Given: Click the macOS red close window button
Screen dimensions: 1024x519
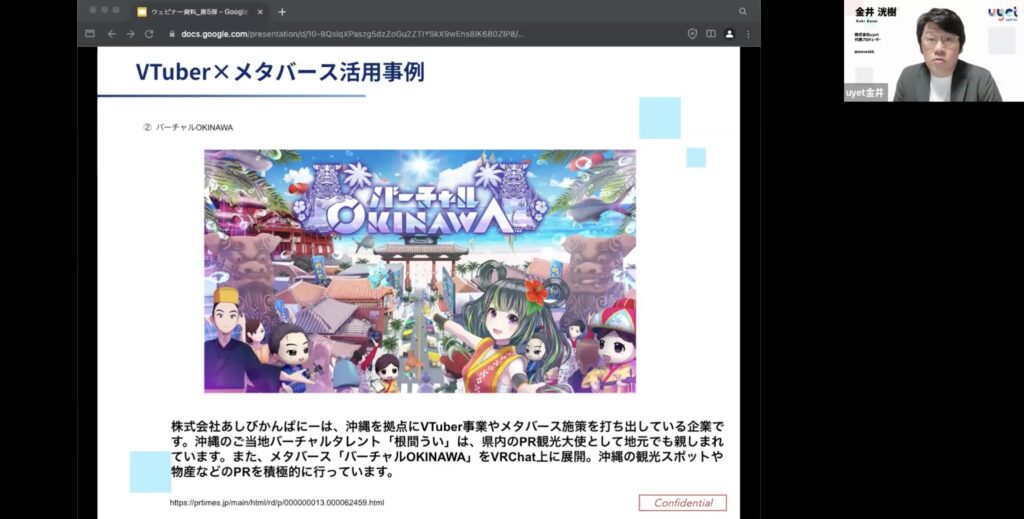Looking at the screenshot, I should [x=93, y=10].
